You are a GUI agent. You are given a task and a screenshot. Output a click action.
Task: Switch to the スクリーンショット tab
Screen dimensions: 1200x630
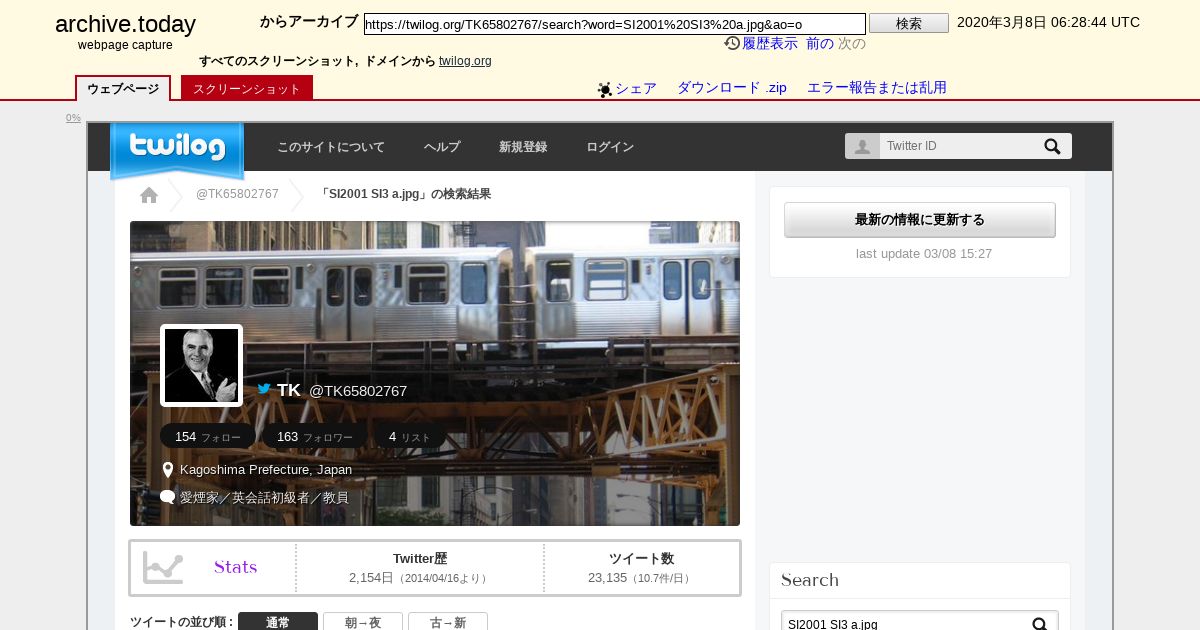coord(247,88)
